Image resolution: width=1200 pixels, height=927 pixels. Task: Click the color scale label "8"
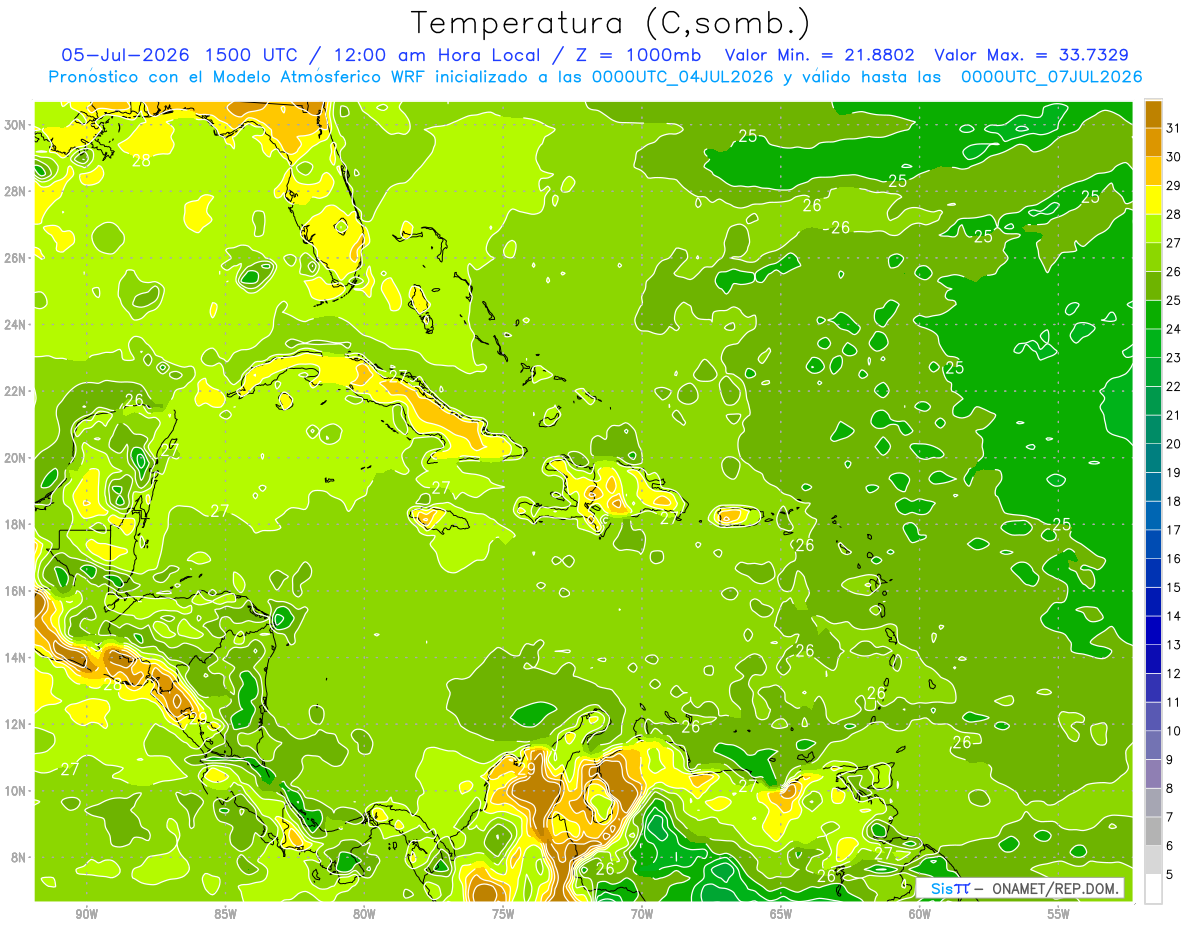pyautogui.click(x=1170, y=789)
